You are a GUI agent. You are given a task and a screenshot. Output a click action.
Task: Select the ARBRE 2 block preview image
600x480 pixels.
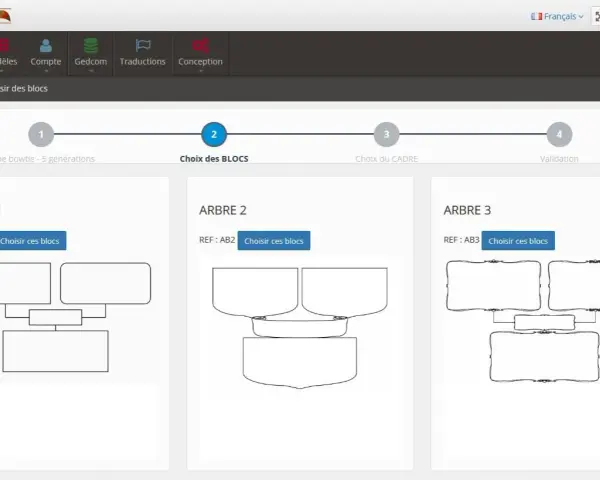300,328
